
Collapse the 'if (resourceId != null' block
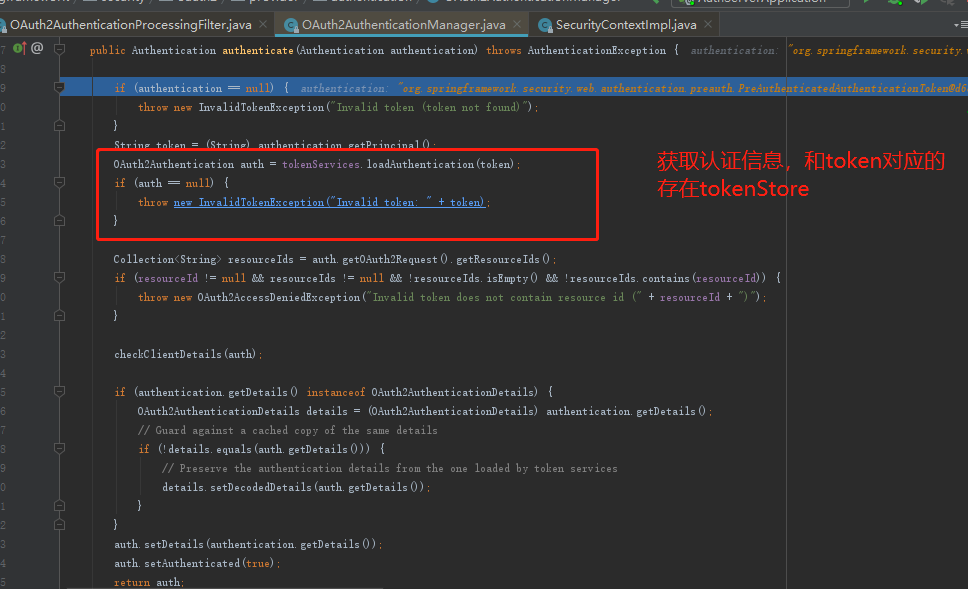59,277
